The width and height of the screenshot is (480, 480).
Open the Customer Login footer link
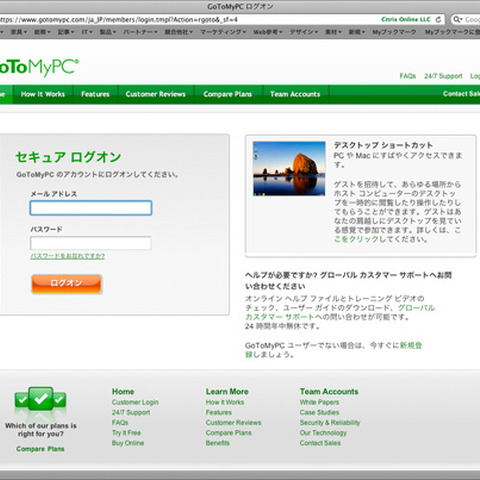tap(135, 402)
